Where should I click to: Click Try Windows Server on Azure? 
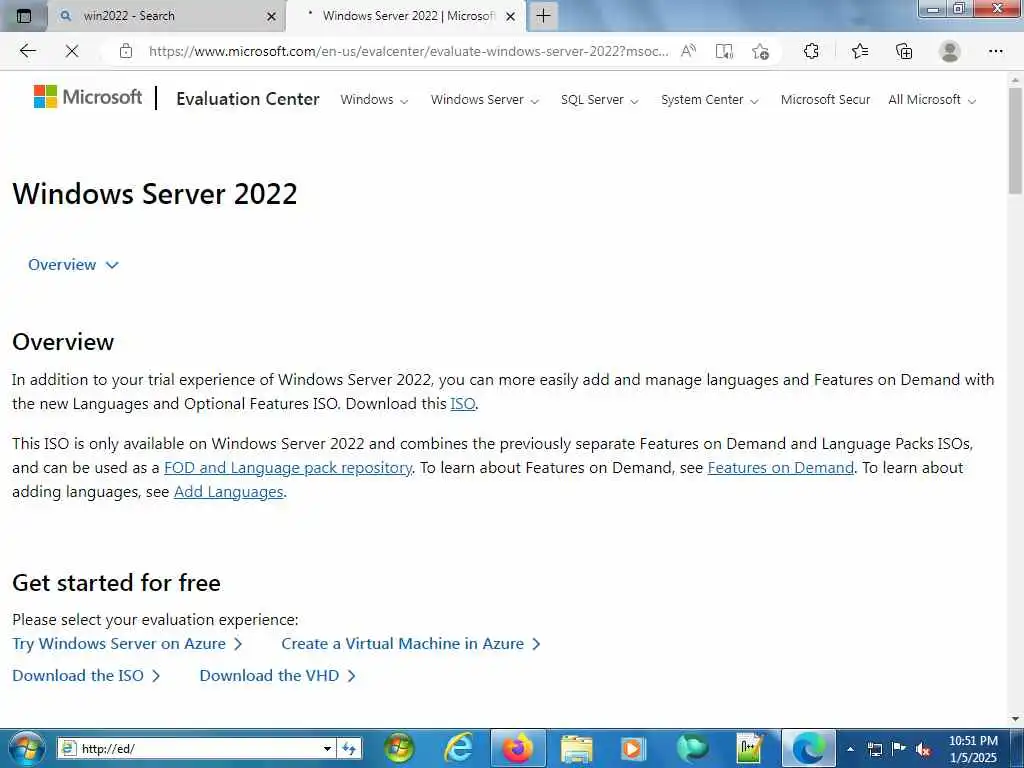point(128,644)
